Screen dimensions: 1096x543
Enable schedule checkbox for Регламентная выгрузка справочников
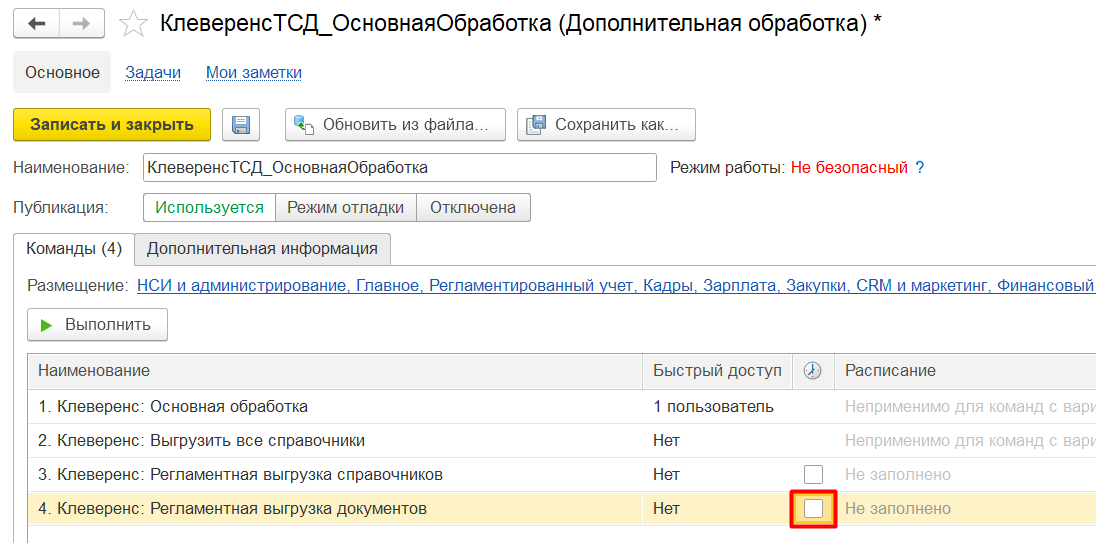[814, 475]
